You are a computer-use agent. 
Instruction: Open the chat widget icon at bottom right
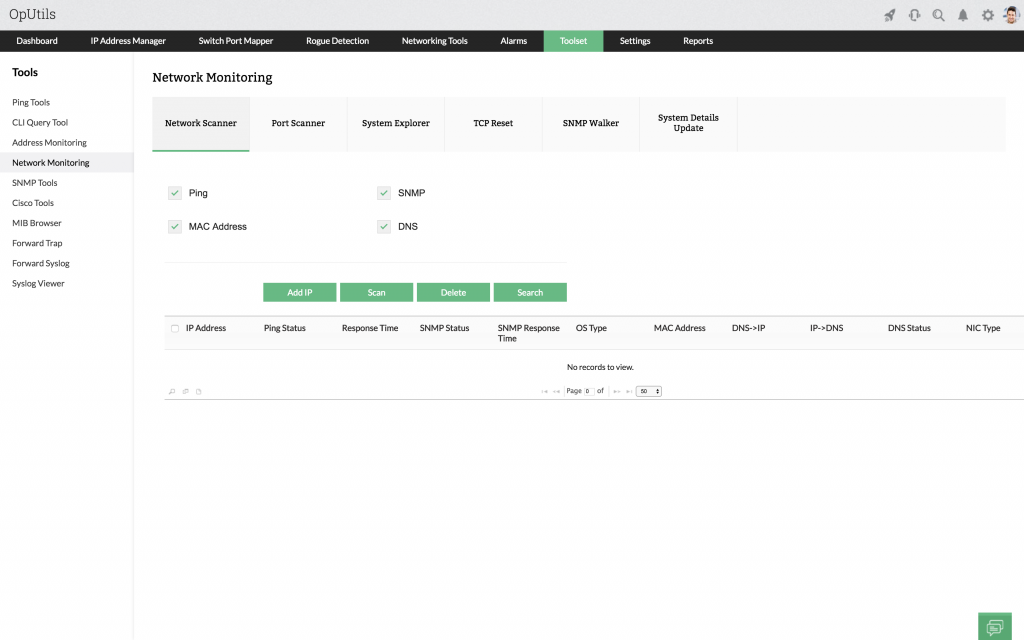(995, 627)
